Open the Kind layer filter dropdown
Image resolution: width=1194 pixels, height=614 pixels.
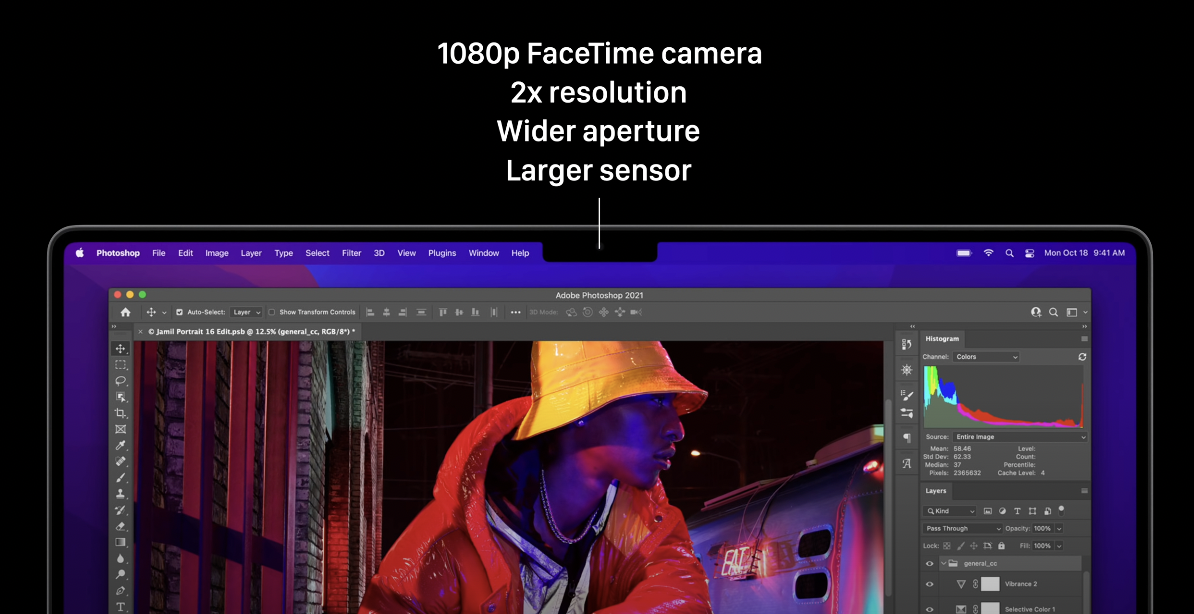click(x=950, y=511)
